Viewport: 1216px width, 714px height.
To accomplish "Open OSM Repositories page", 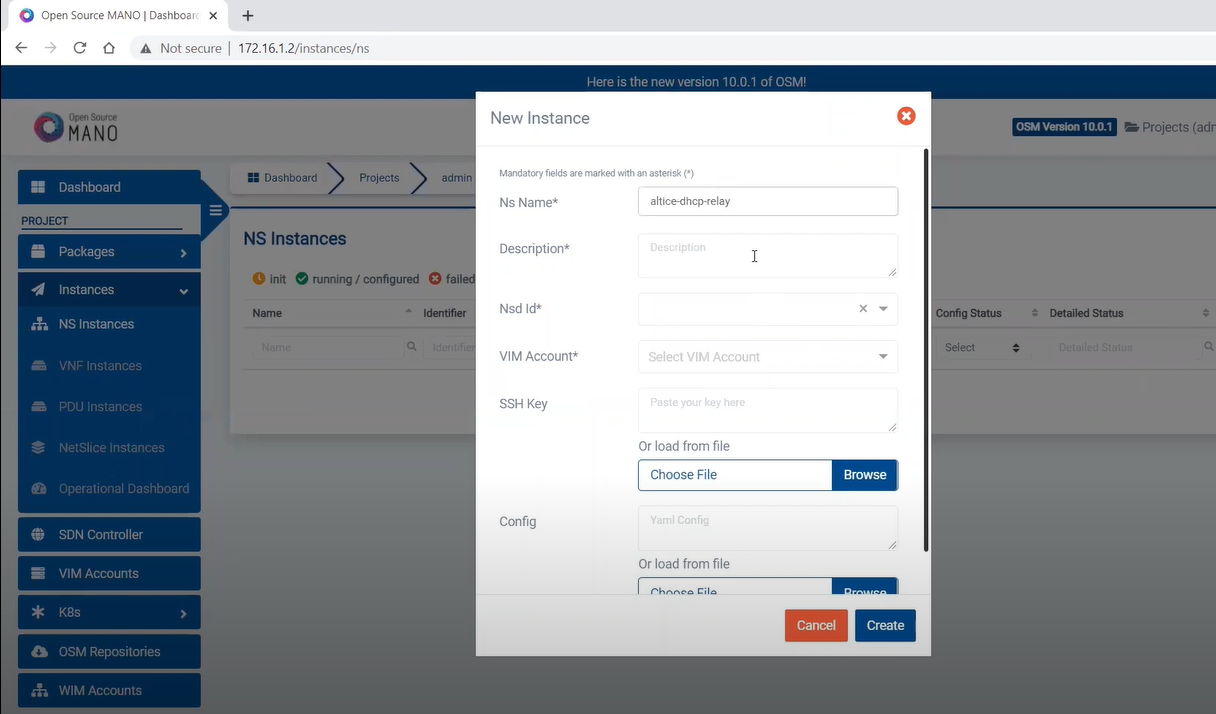I will (x=109, y=652).
